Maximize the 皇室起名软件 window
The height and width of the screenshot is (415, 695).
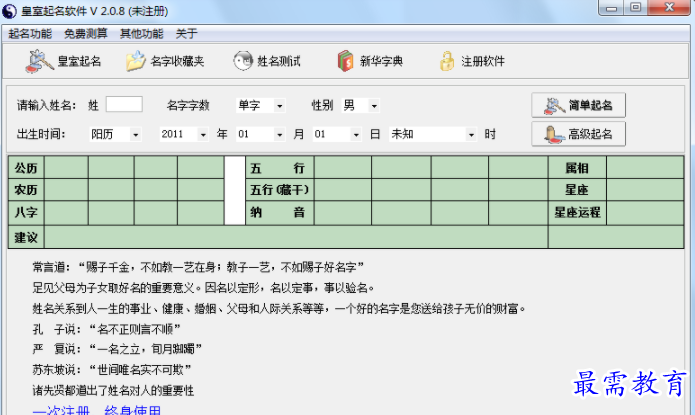click(x=636, y=8)
